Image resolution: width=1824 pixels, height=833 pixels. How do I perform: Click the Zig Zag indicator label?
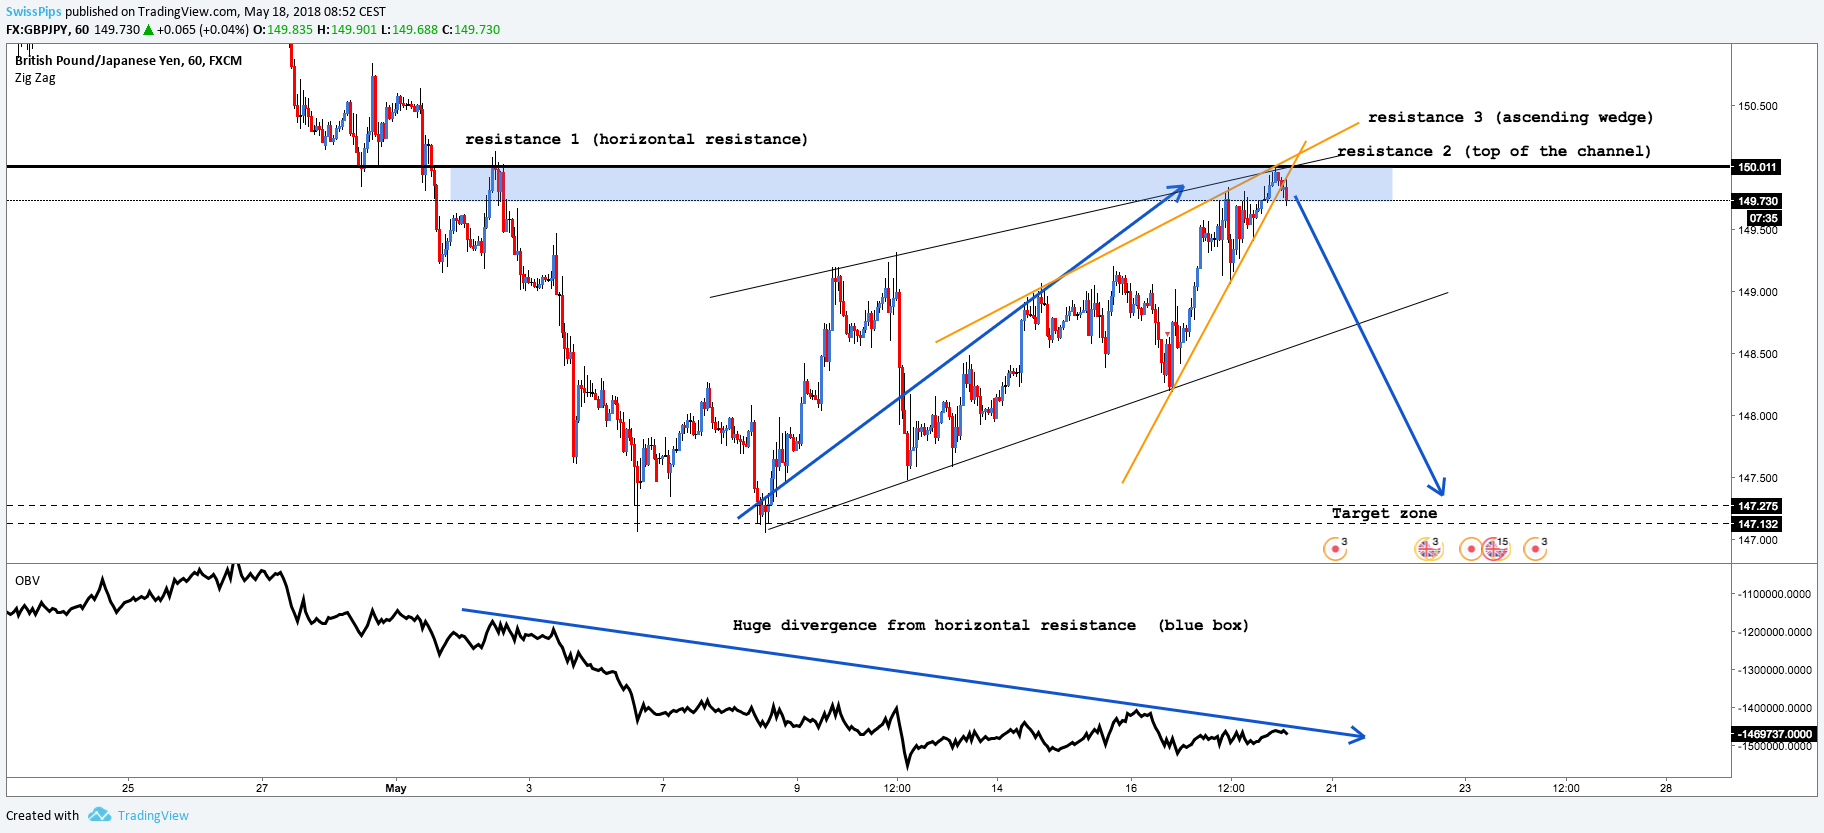tap(35, 78)
